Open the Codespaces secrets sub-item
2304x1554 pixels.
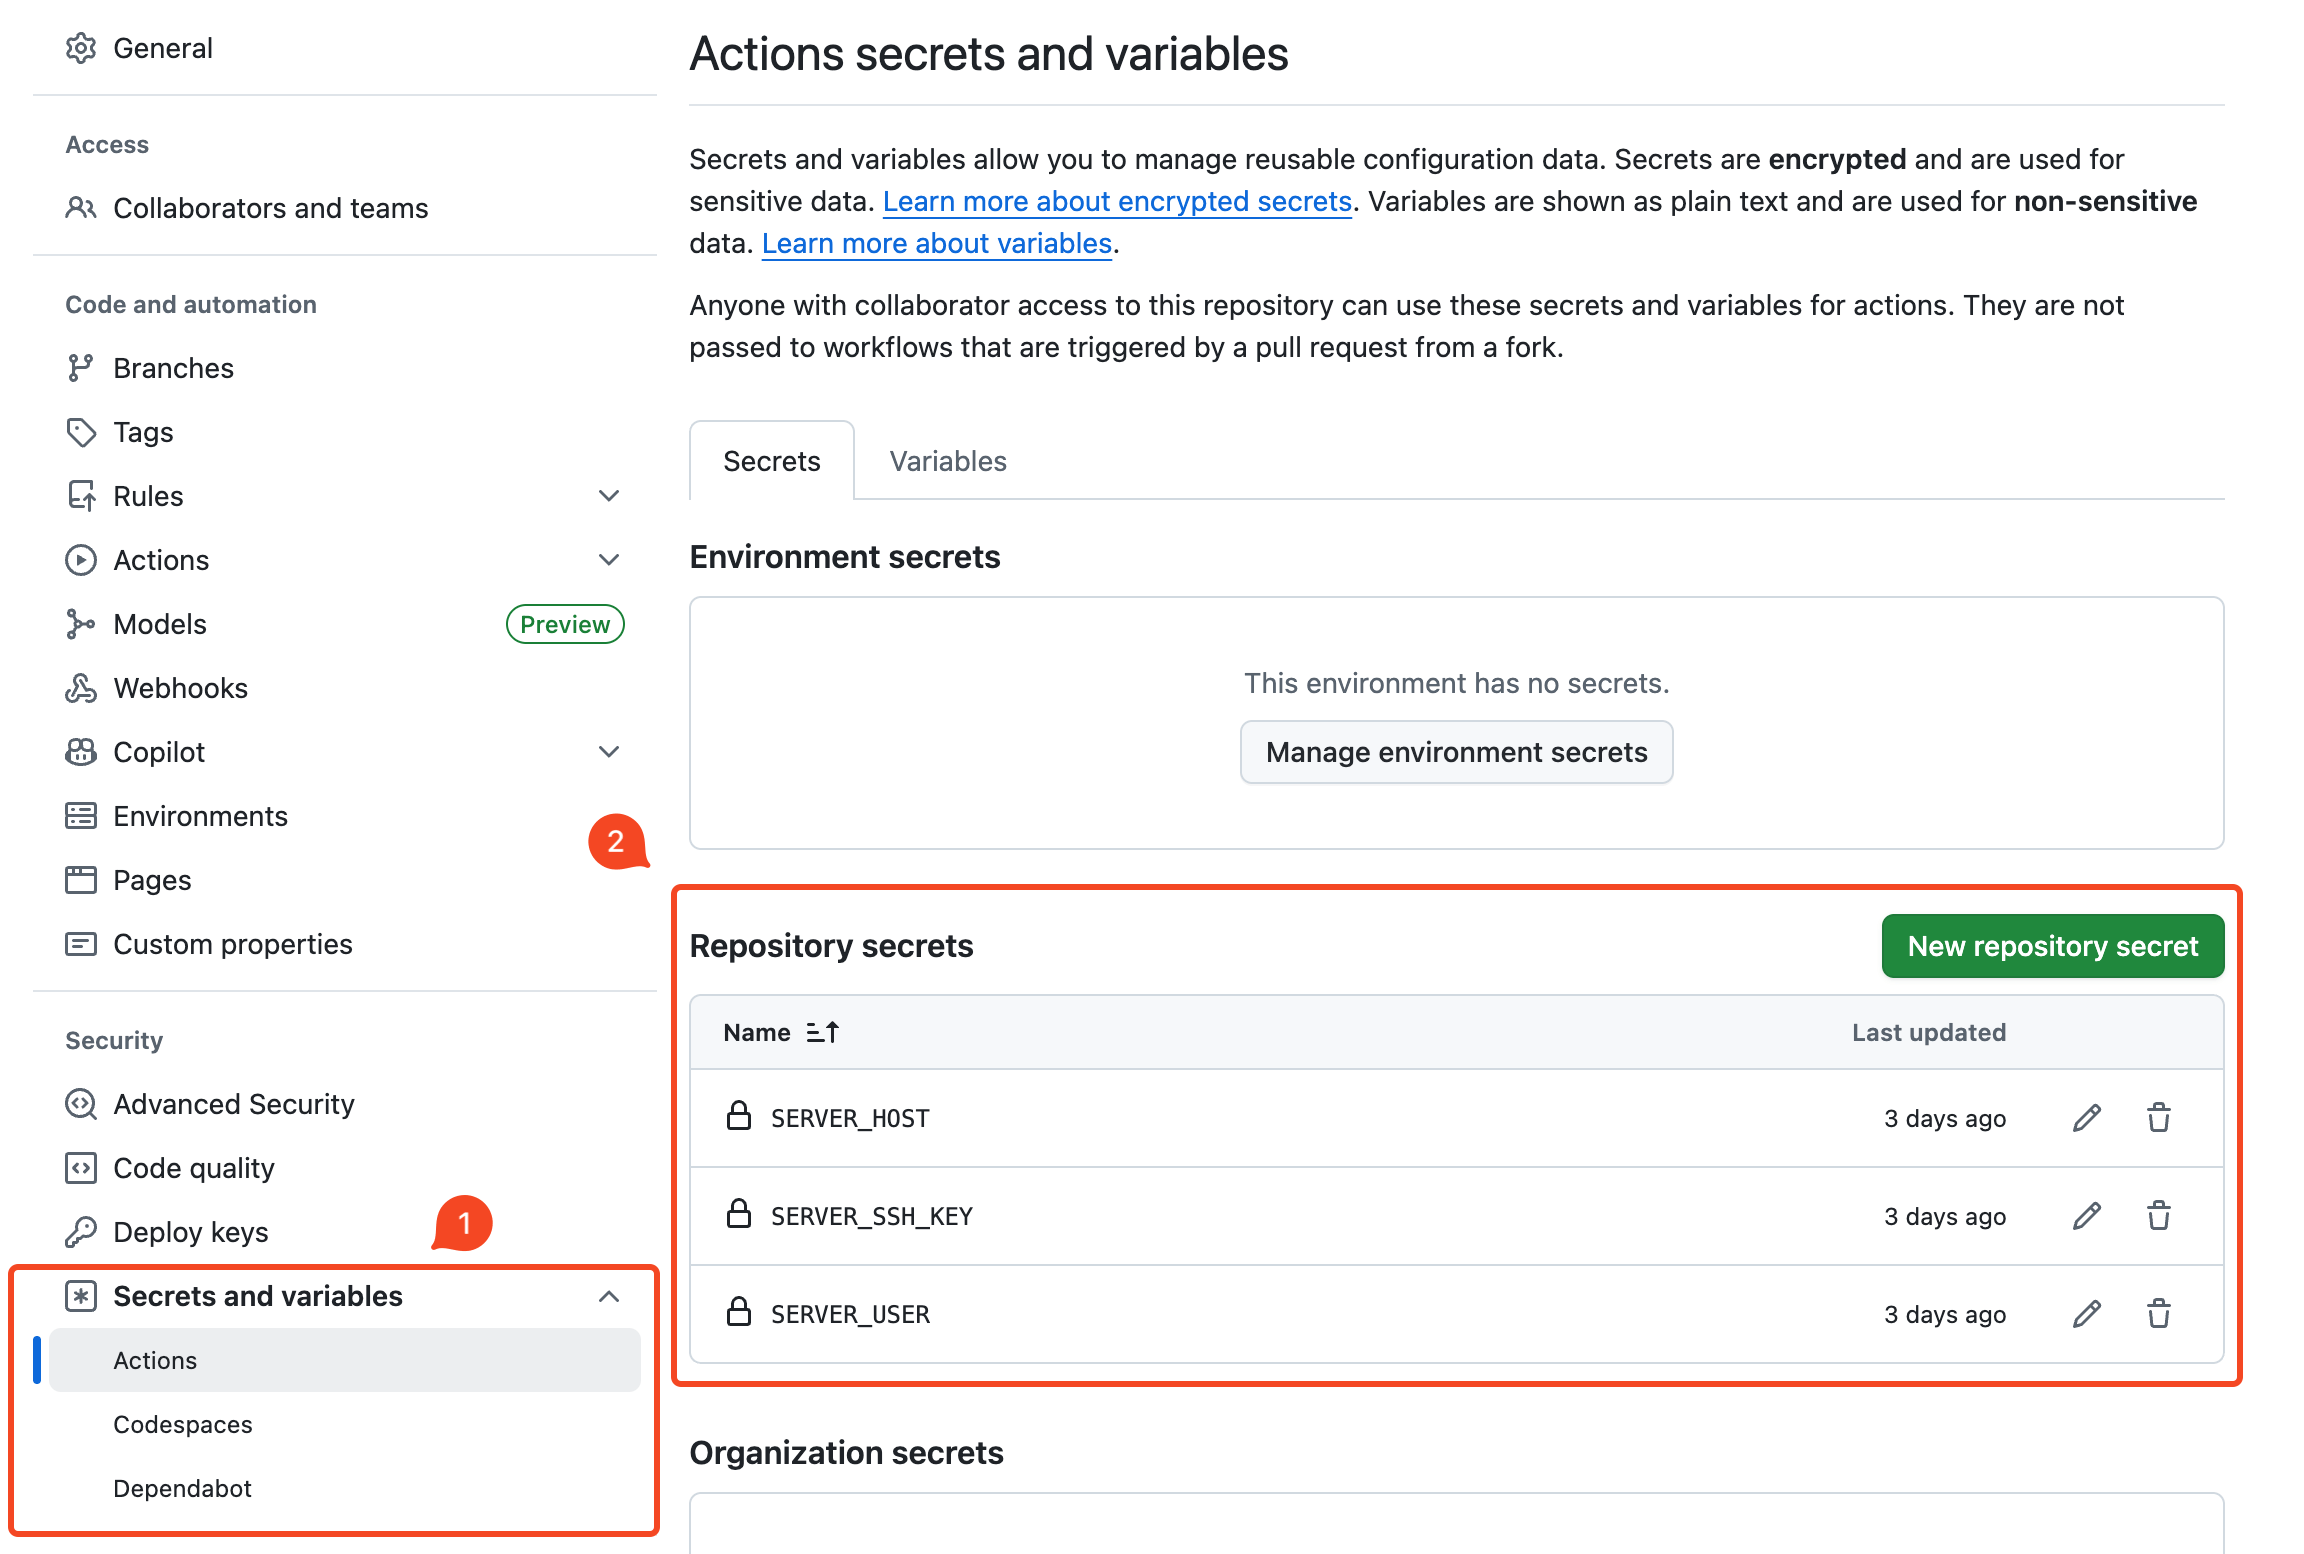tap(182, 1424)
